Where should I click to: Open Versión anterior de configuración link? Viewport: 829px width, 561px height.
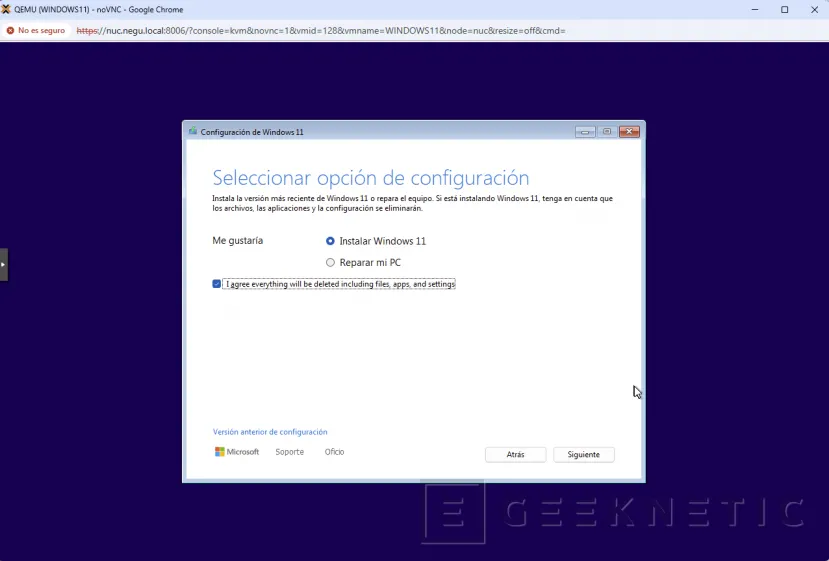pyautogui.click(x=270, y=432)
